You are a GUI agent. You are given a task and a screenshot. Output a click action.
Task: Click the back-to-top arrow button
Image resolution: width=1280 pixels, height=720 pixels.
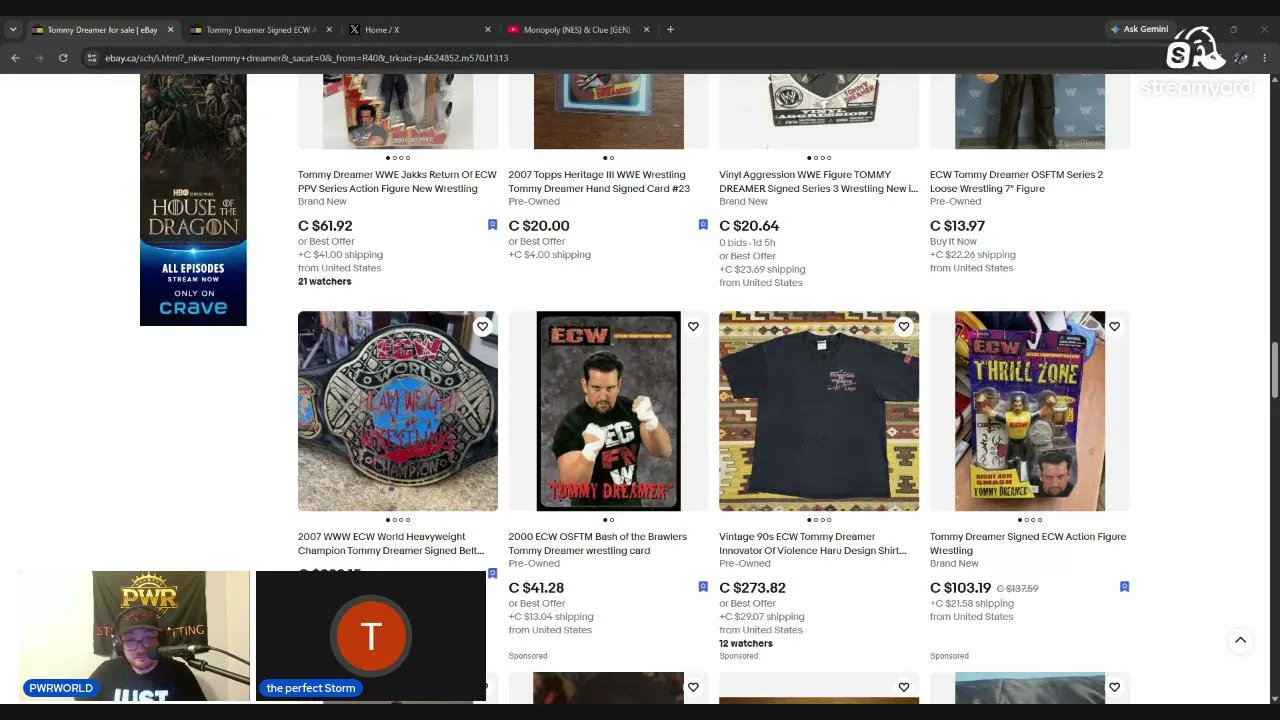[x=1240, y=641]
